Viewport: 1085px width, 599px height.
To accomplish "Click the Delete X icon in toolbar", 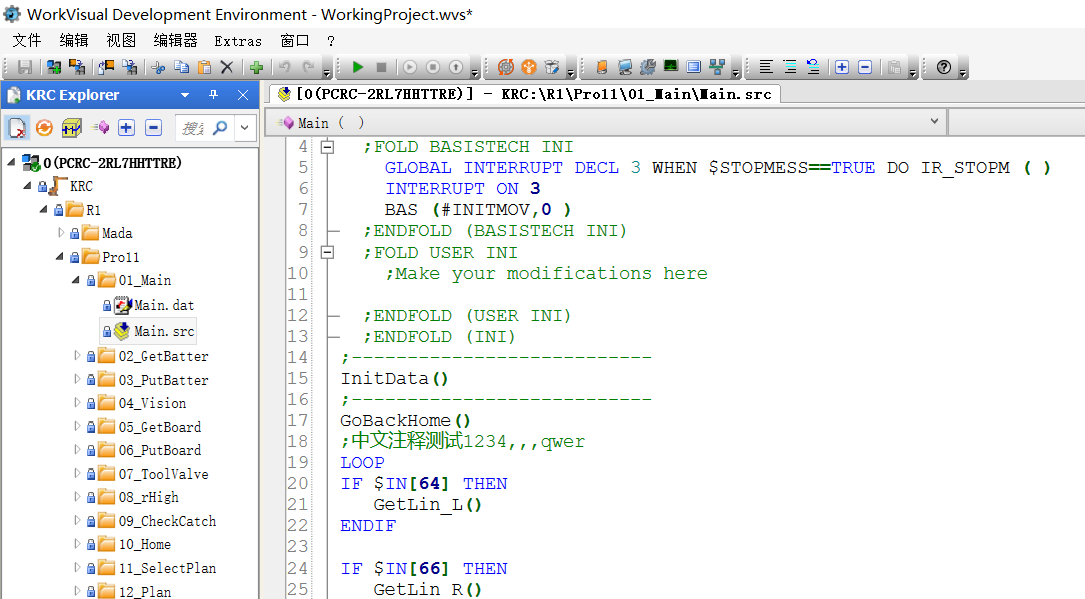I will [226, 67].
